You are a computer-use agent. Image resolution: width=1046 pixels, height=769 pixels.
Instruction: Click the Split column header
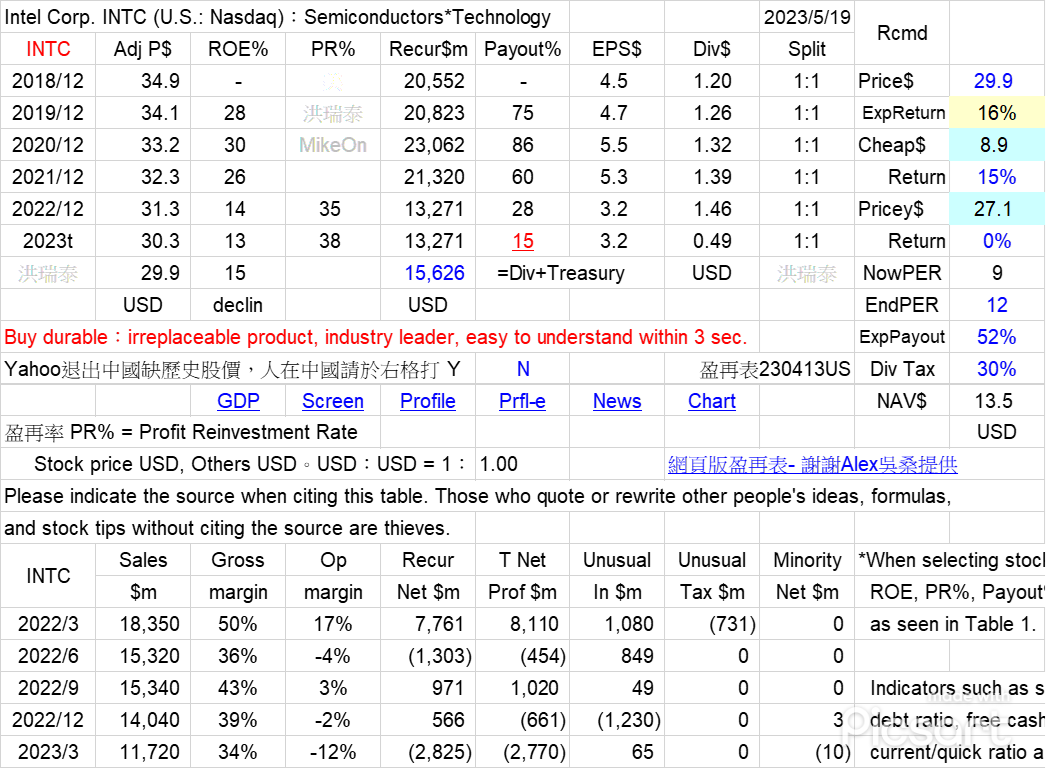[x=807, y=49]
